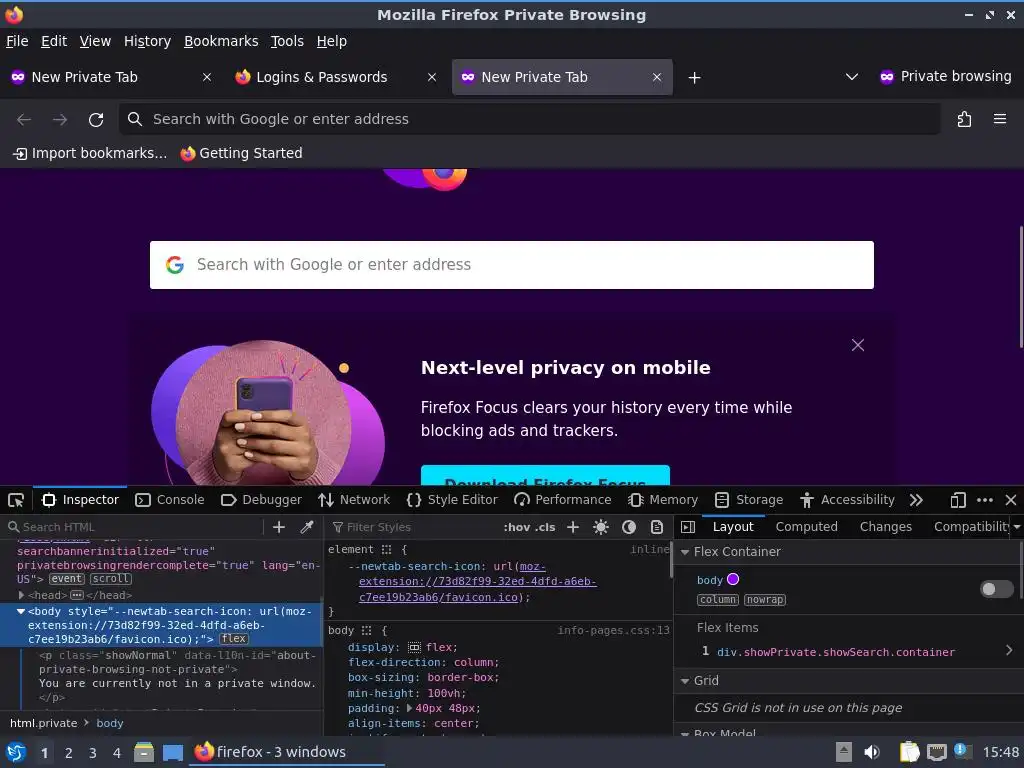Grab a color with the eyedropper icon

coord(307,527)
